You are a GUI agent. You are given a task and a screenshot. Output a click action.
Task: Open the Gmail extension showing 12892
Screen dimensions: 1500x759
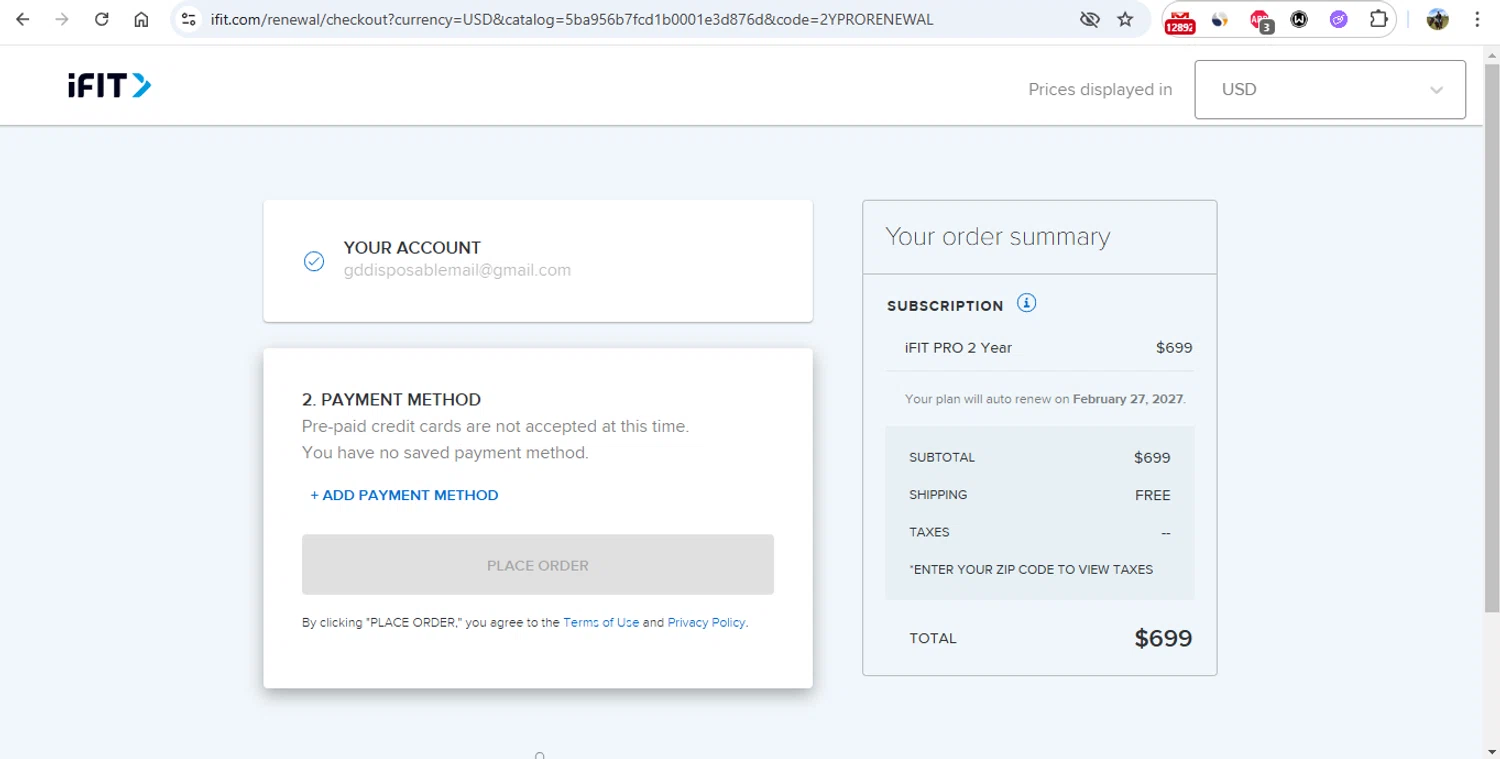click(x=1180, y=20)
